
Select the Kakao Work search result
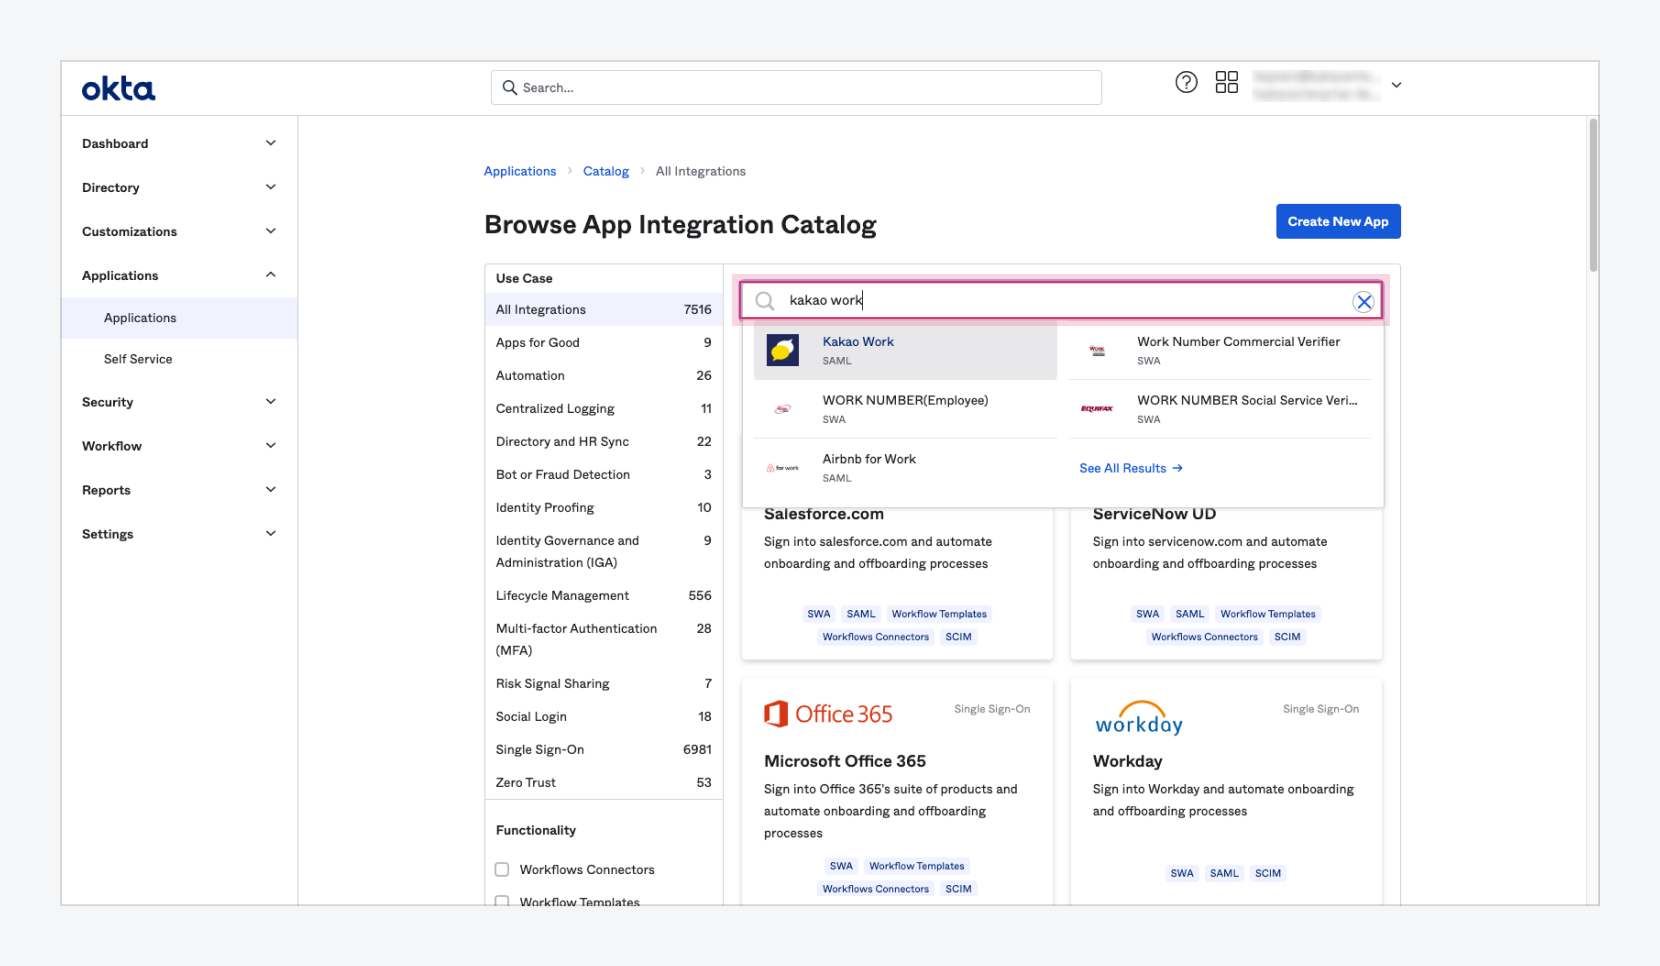pyautogui.click(x=905, y=350)
